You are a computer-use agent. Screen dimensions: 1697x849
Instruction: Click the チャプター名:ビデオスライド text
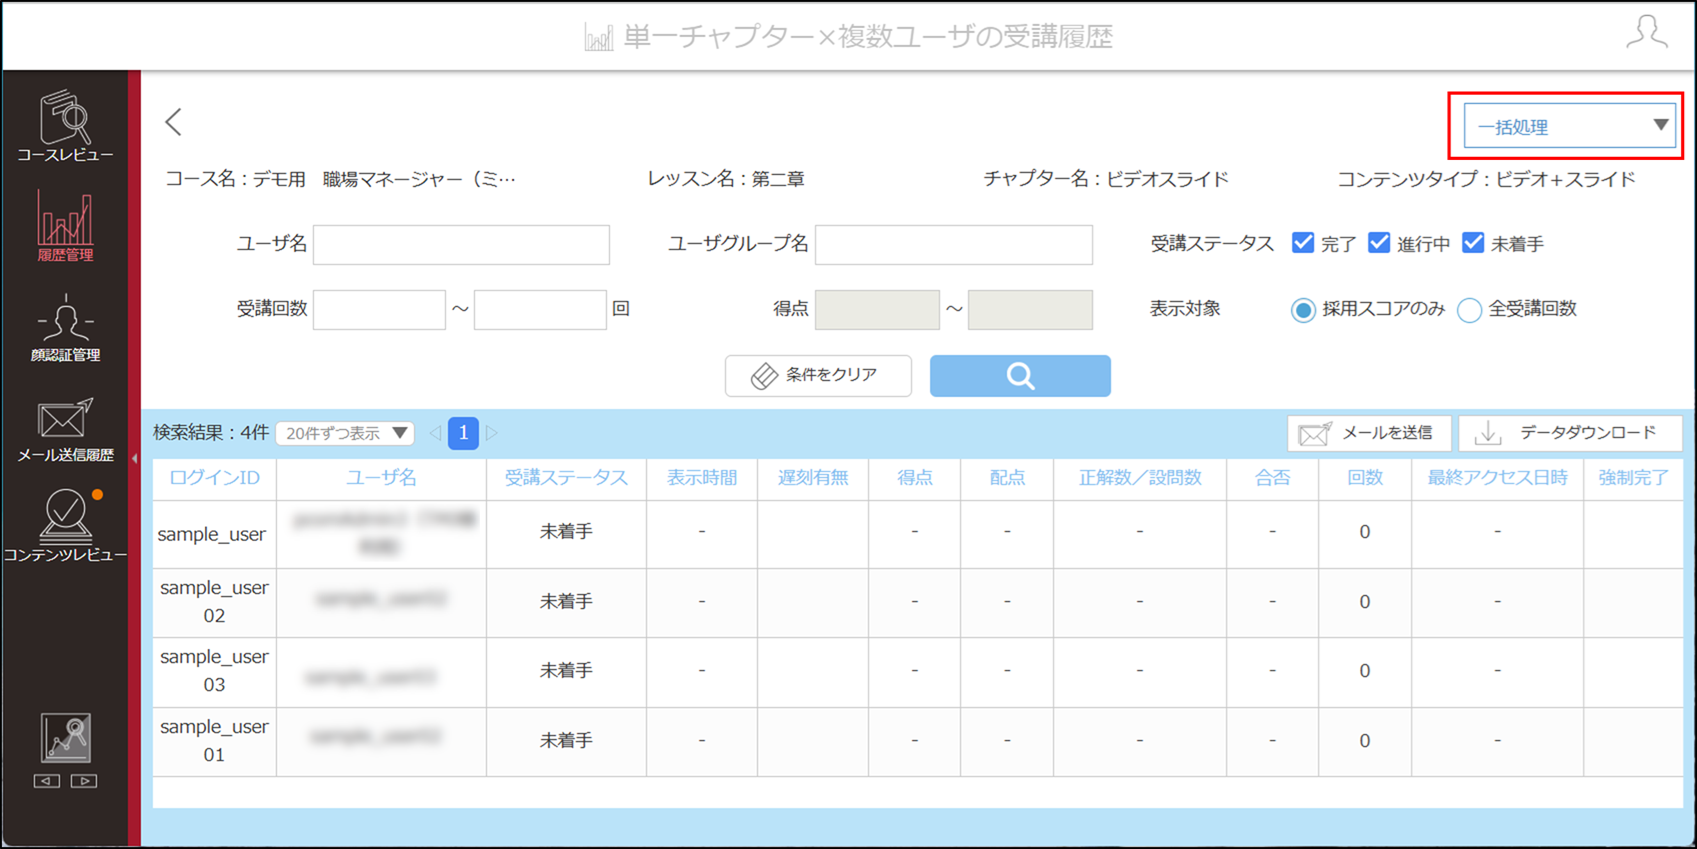click(1106, 180)
